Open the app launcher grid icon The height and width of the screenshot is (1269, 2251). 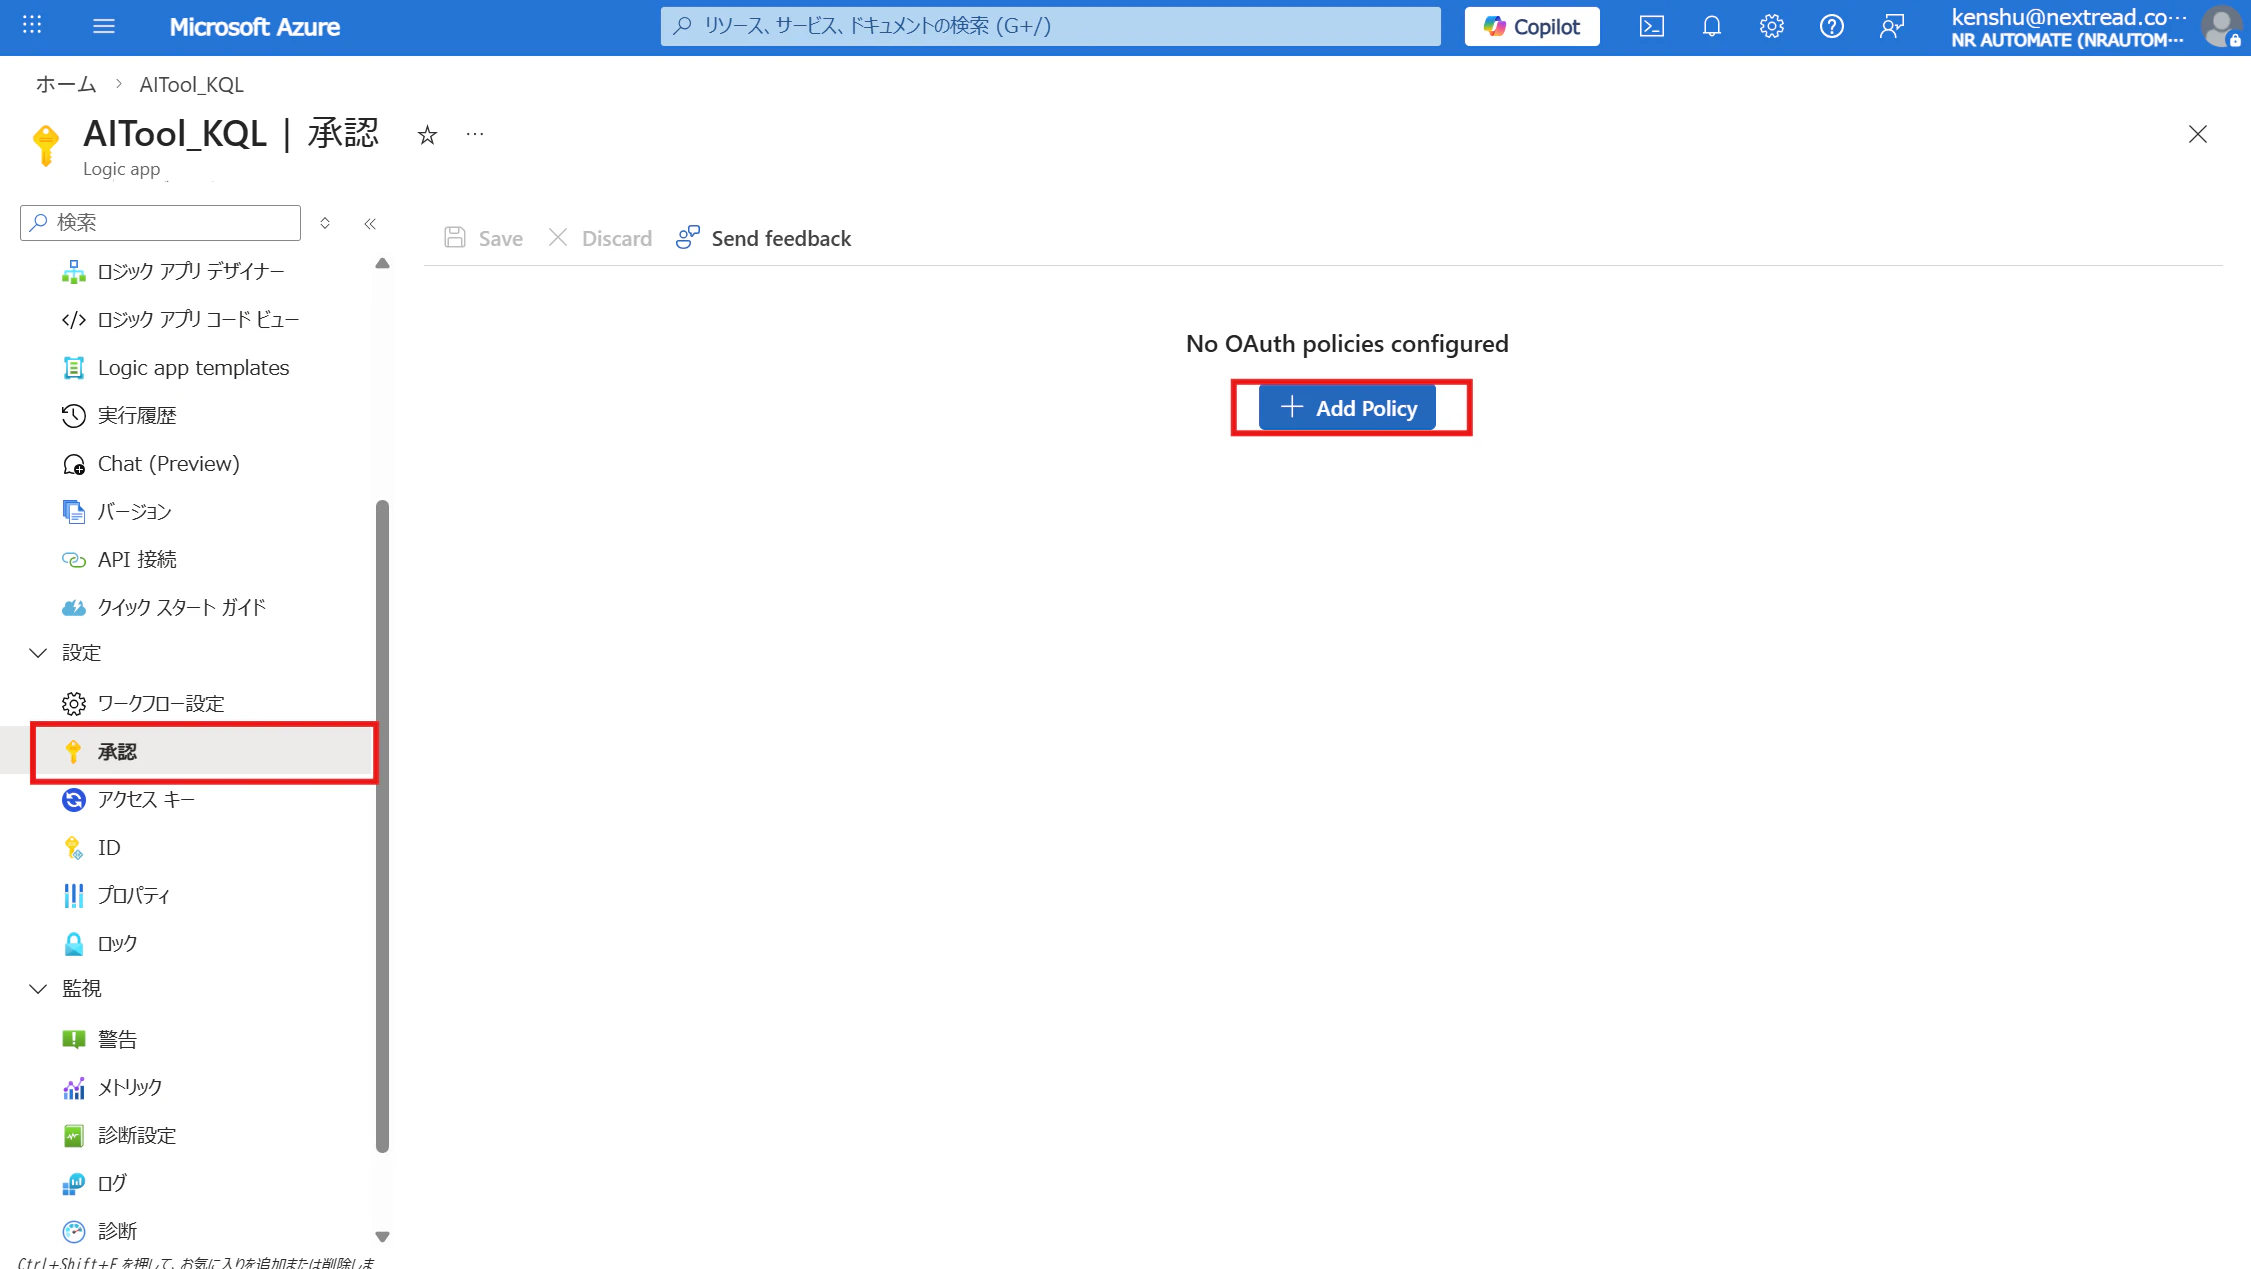pos(32,26)
